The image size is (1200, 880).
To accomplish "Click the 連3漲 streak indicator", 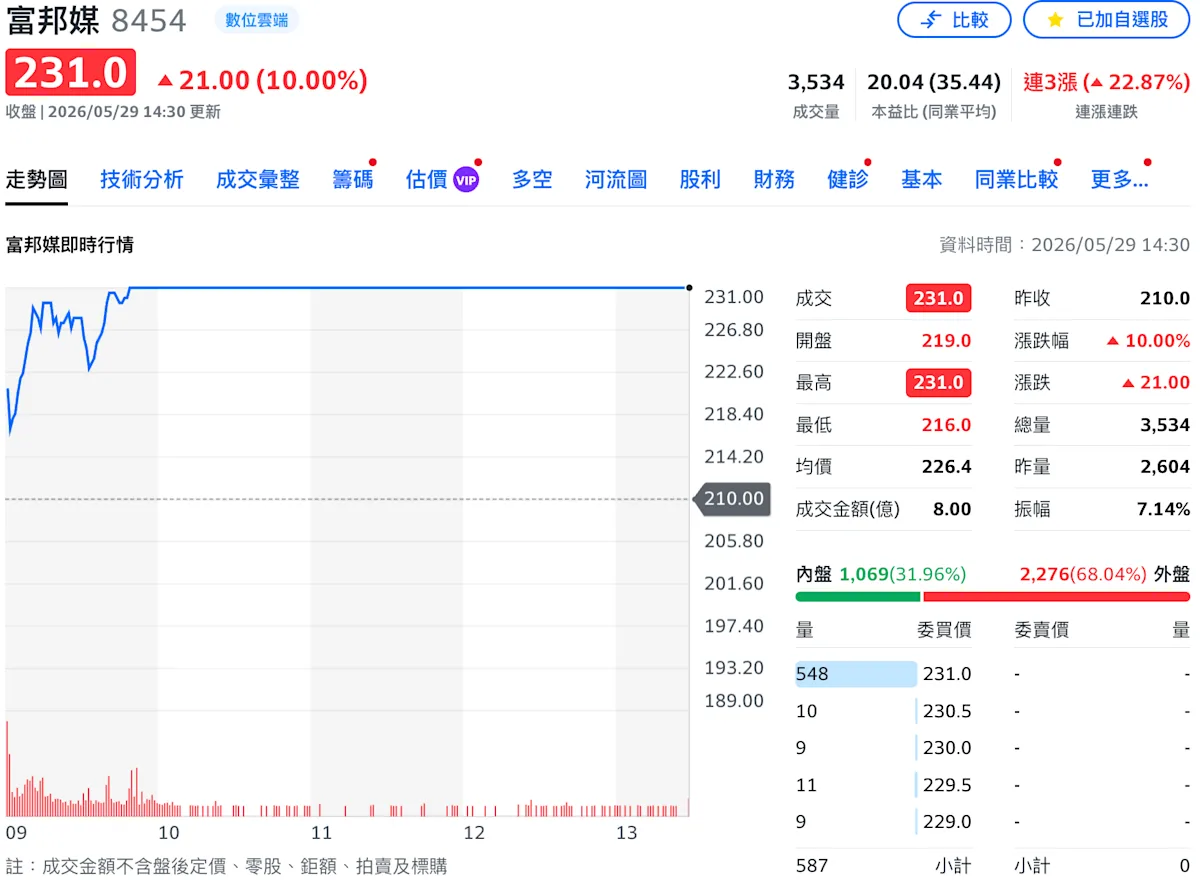I will click(1106, 82).
